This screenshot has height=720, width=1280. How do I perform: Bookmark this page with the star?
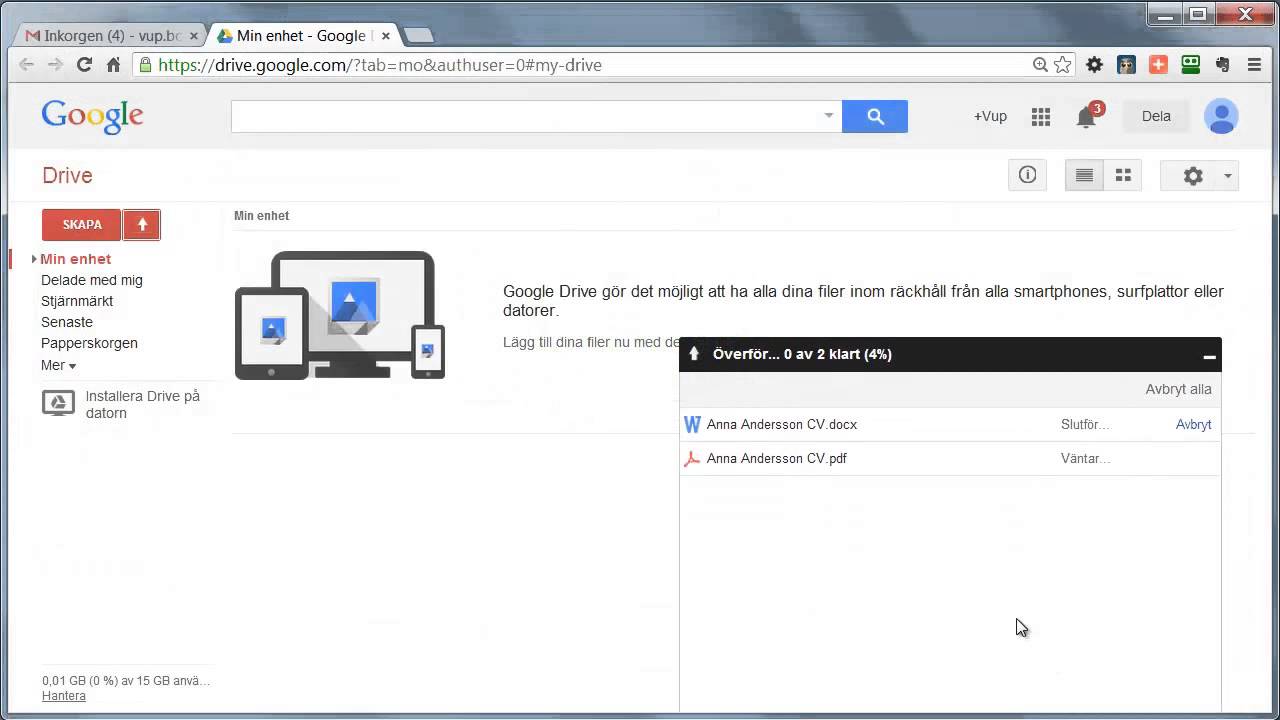click(1062, 65)
